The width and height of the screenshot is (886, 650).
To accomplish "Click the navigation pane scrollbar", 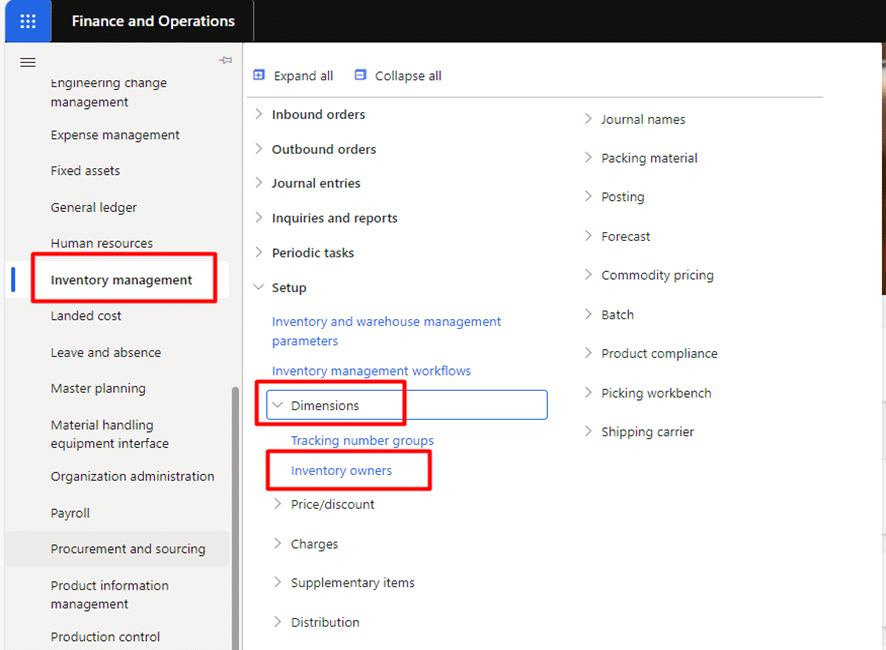I will point(235,518).
